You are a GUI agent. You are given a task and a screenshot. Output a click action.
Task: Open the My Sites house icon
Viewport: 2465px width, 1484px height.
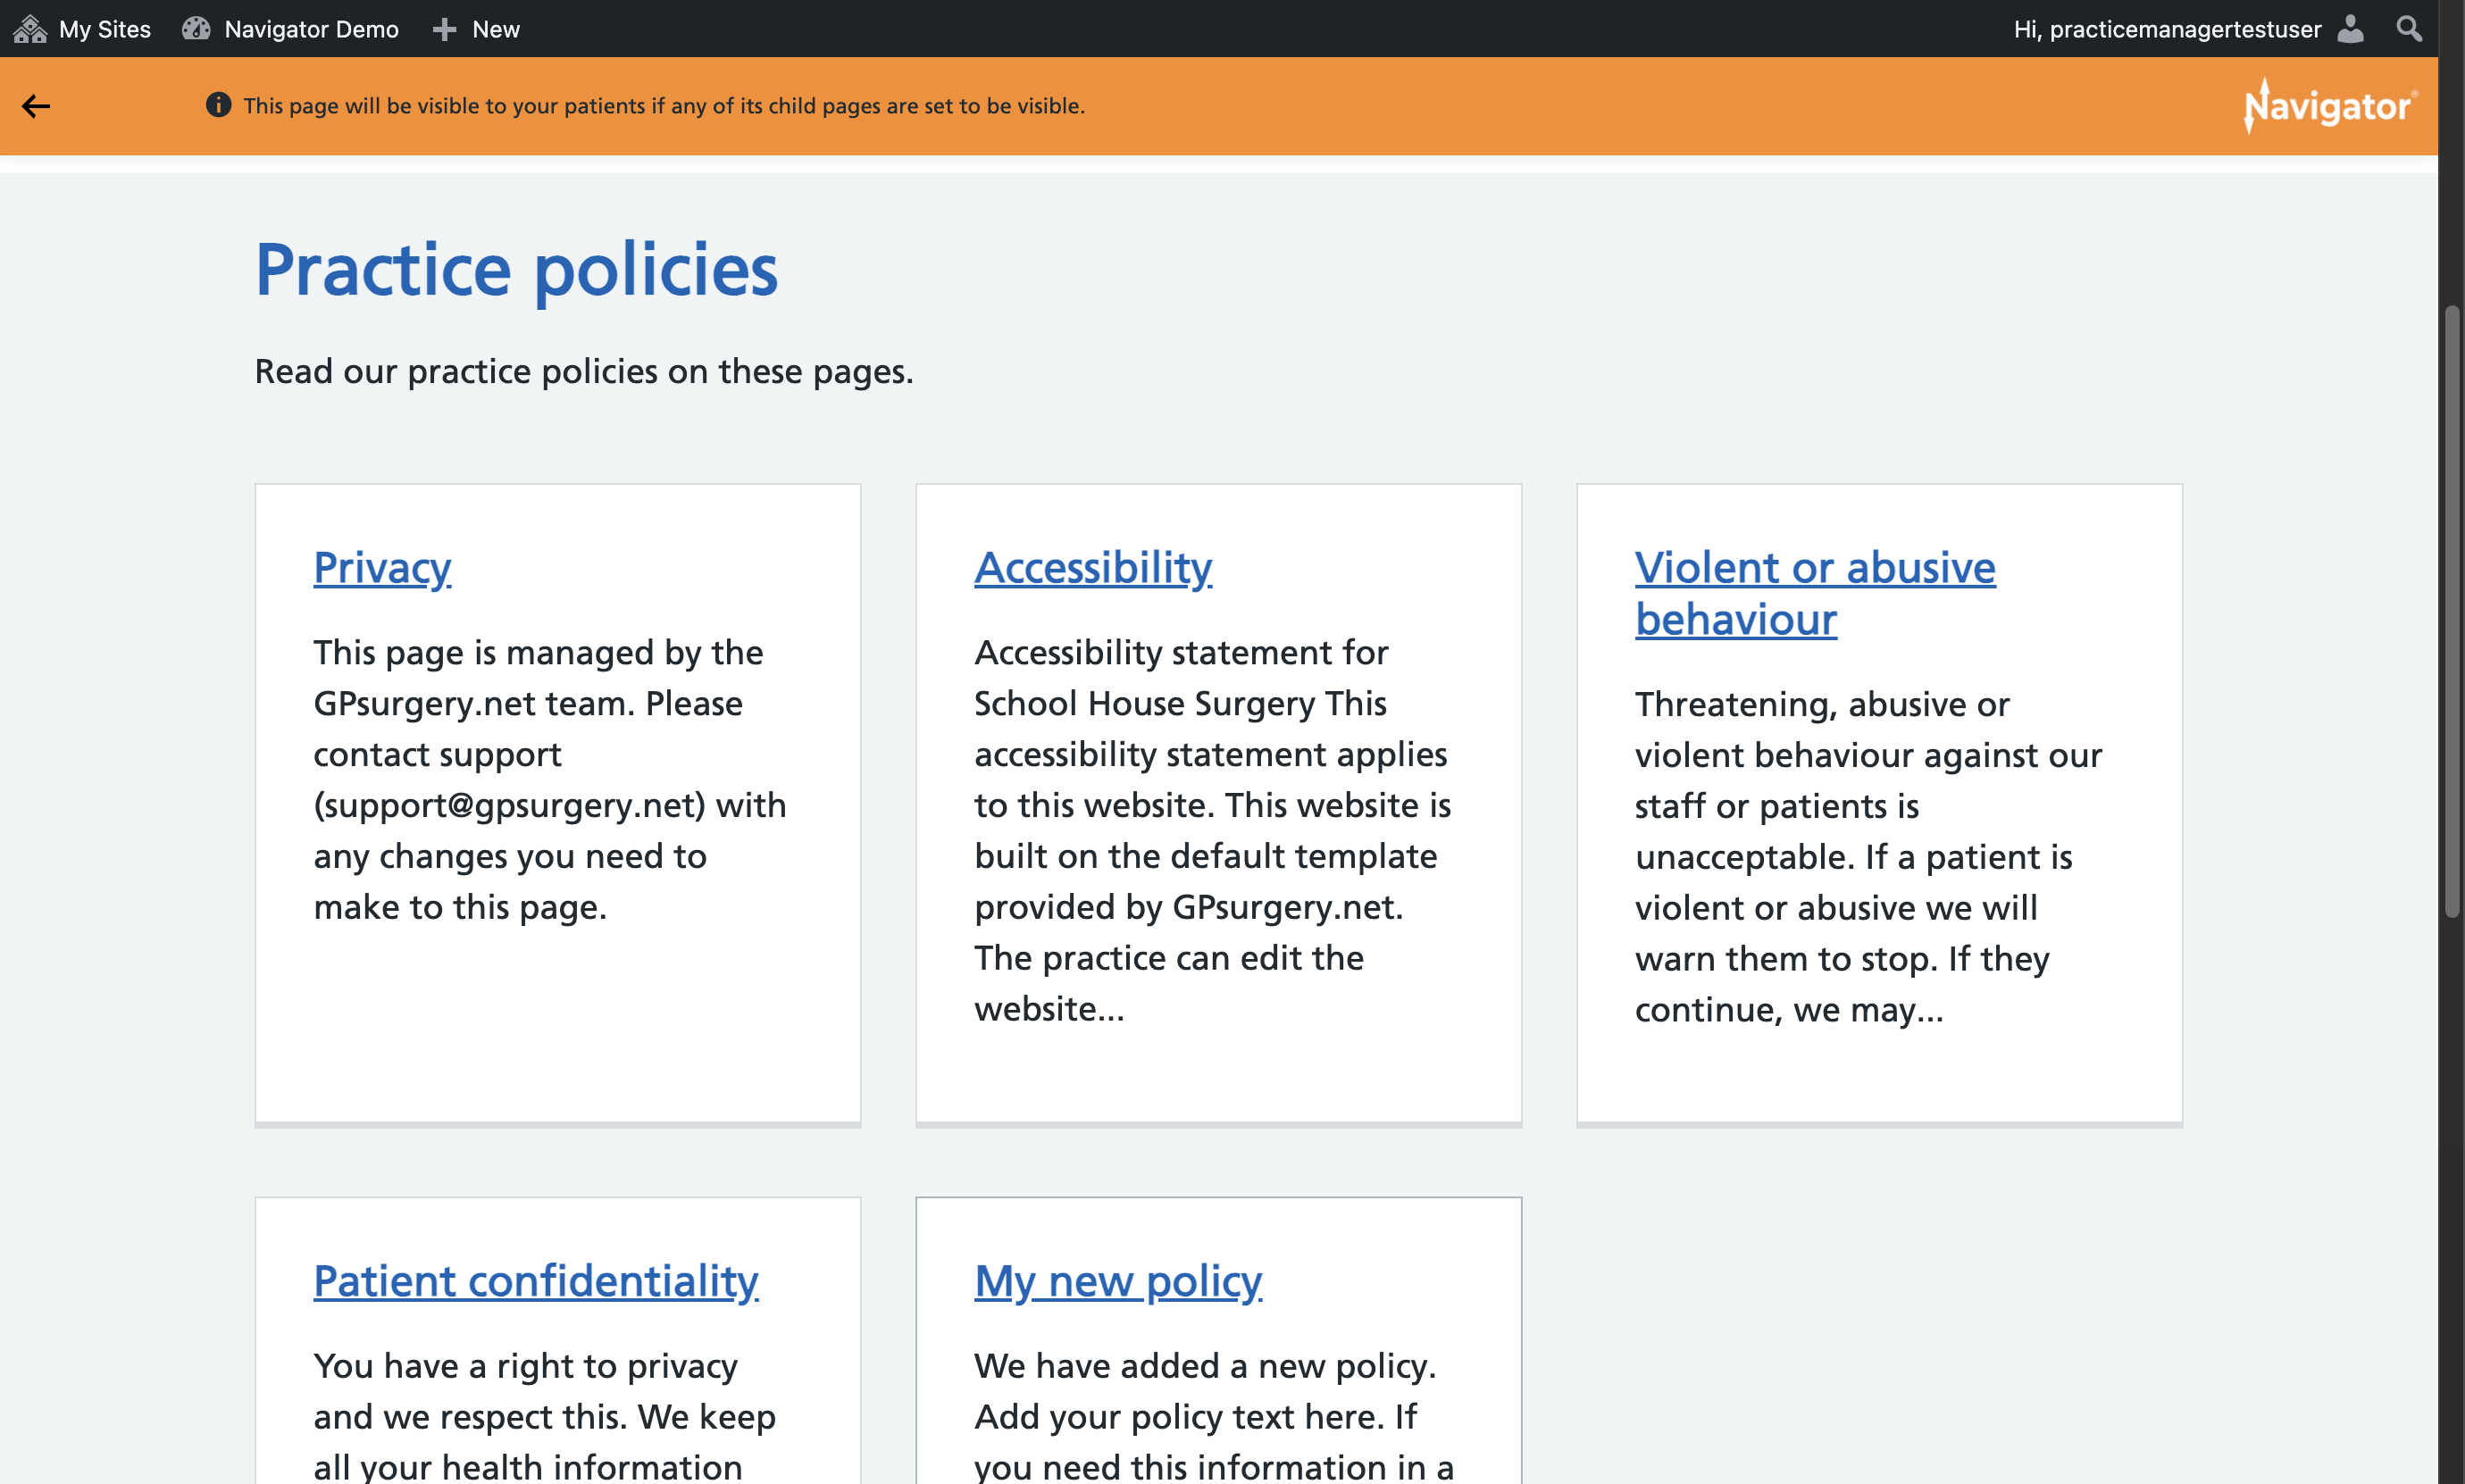[30, 29]
